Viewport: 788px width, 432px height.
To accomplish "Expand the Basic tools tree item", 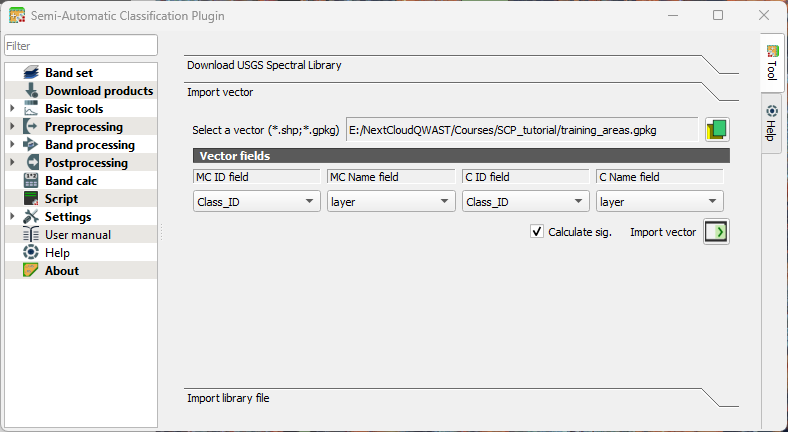I will pos(12,109).
